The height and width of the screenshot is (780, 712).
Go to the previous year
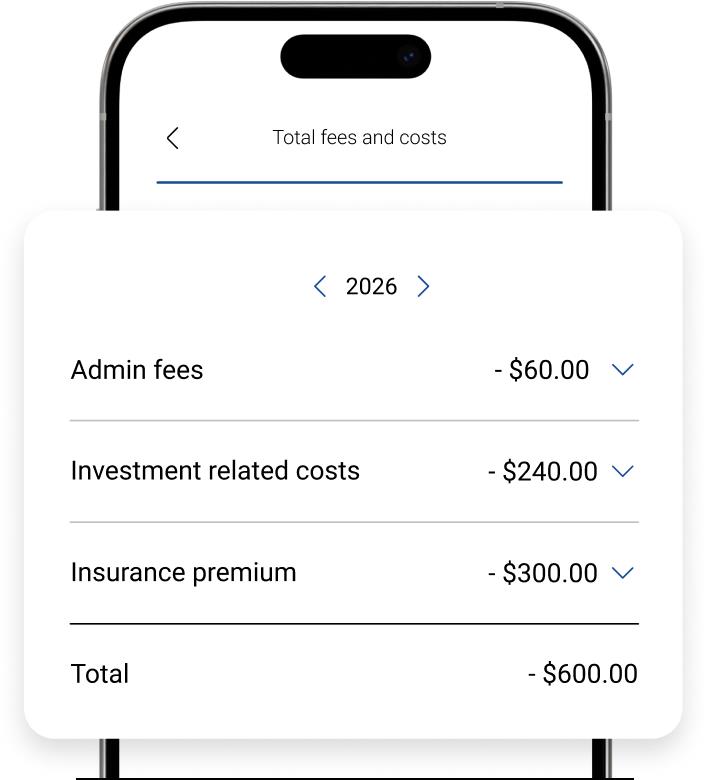click(x=320, y=287)
